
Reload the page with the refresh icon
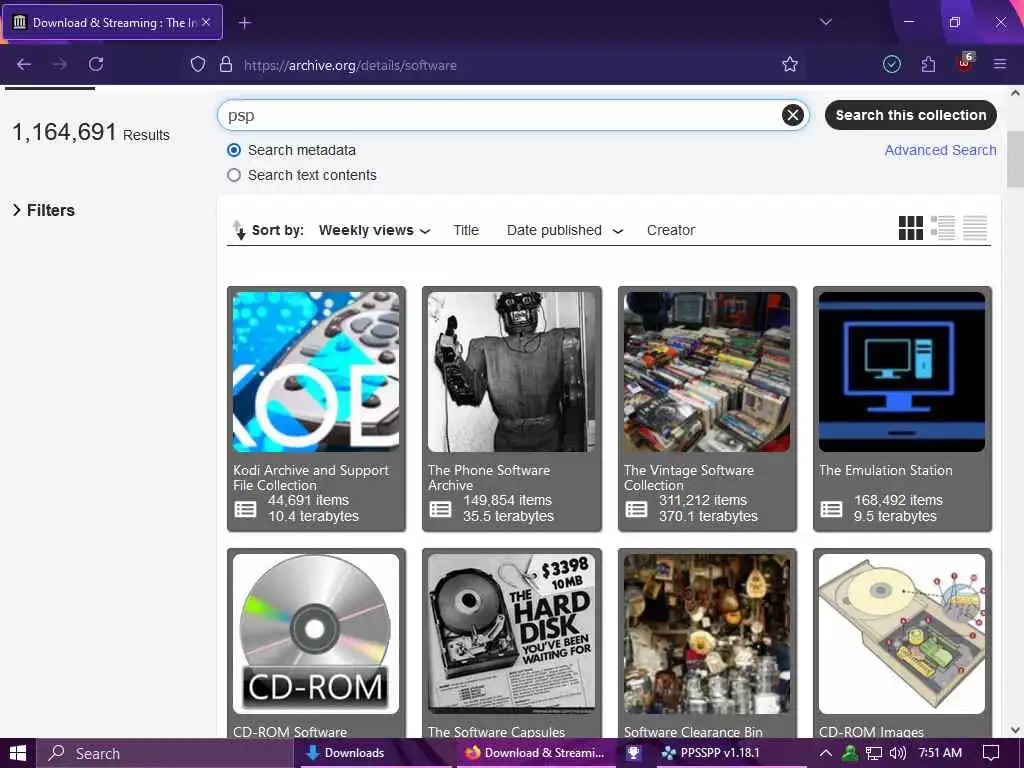96,64
